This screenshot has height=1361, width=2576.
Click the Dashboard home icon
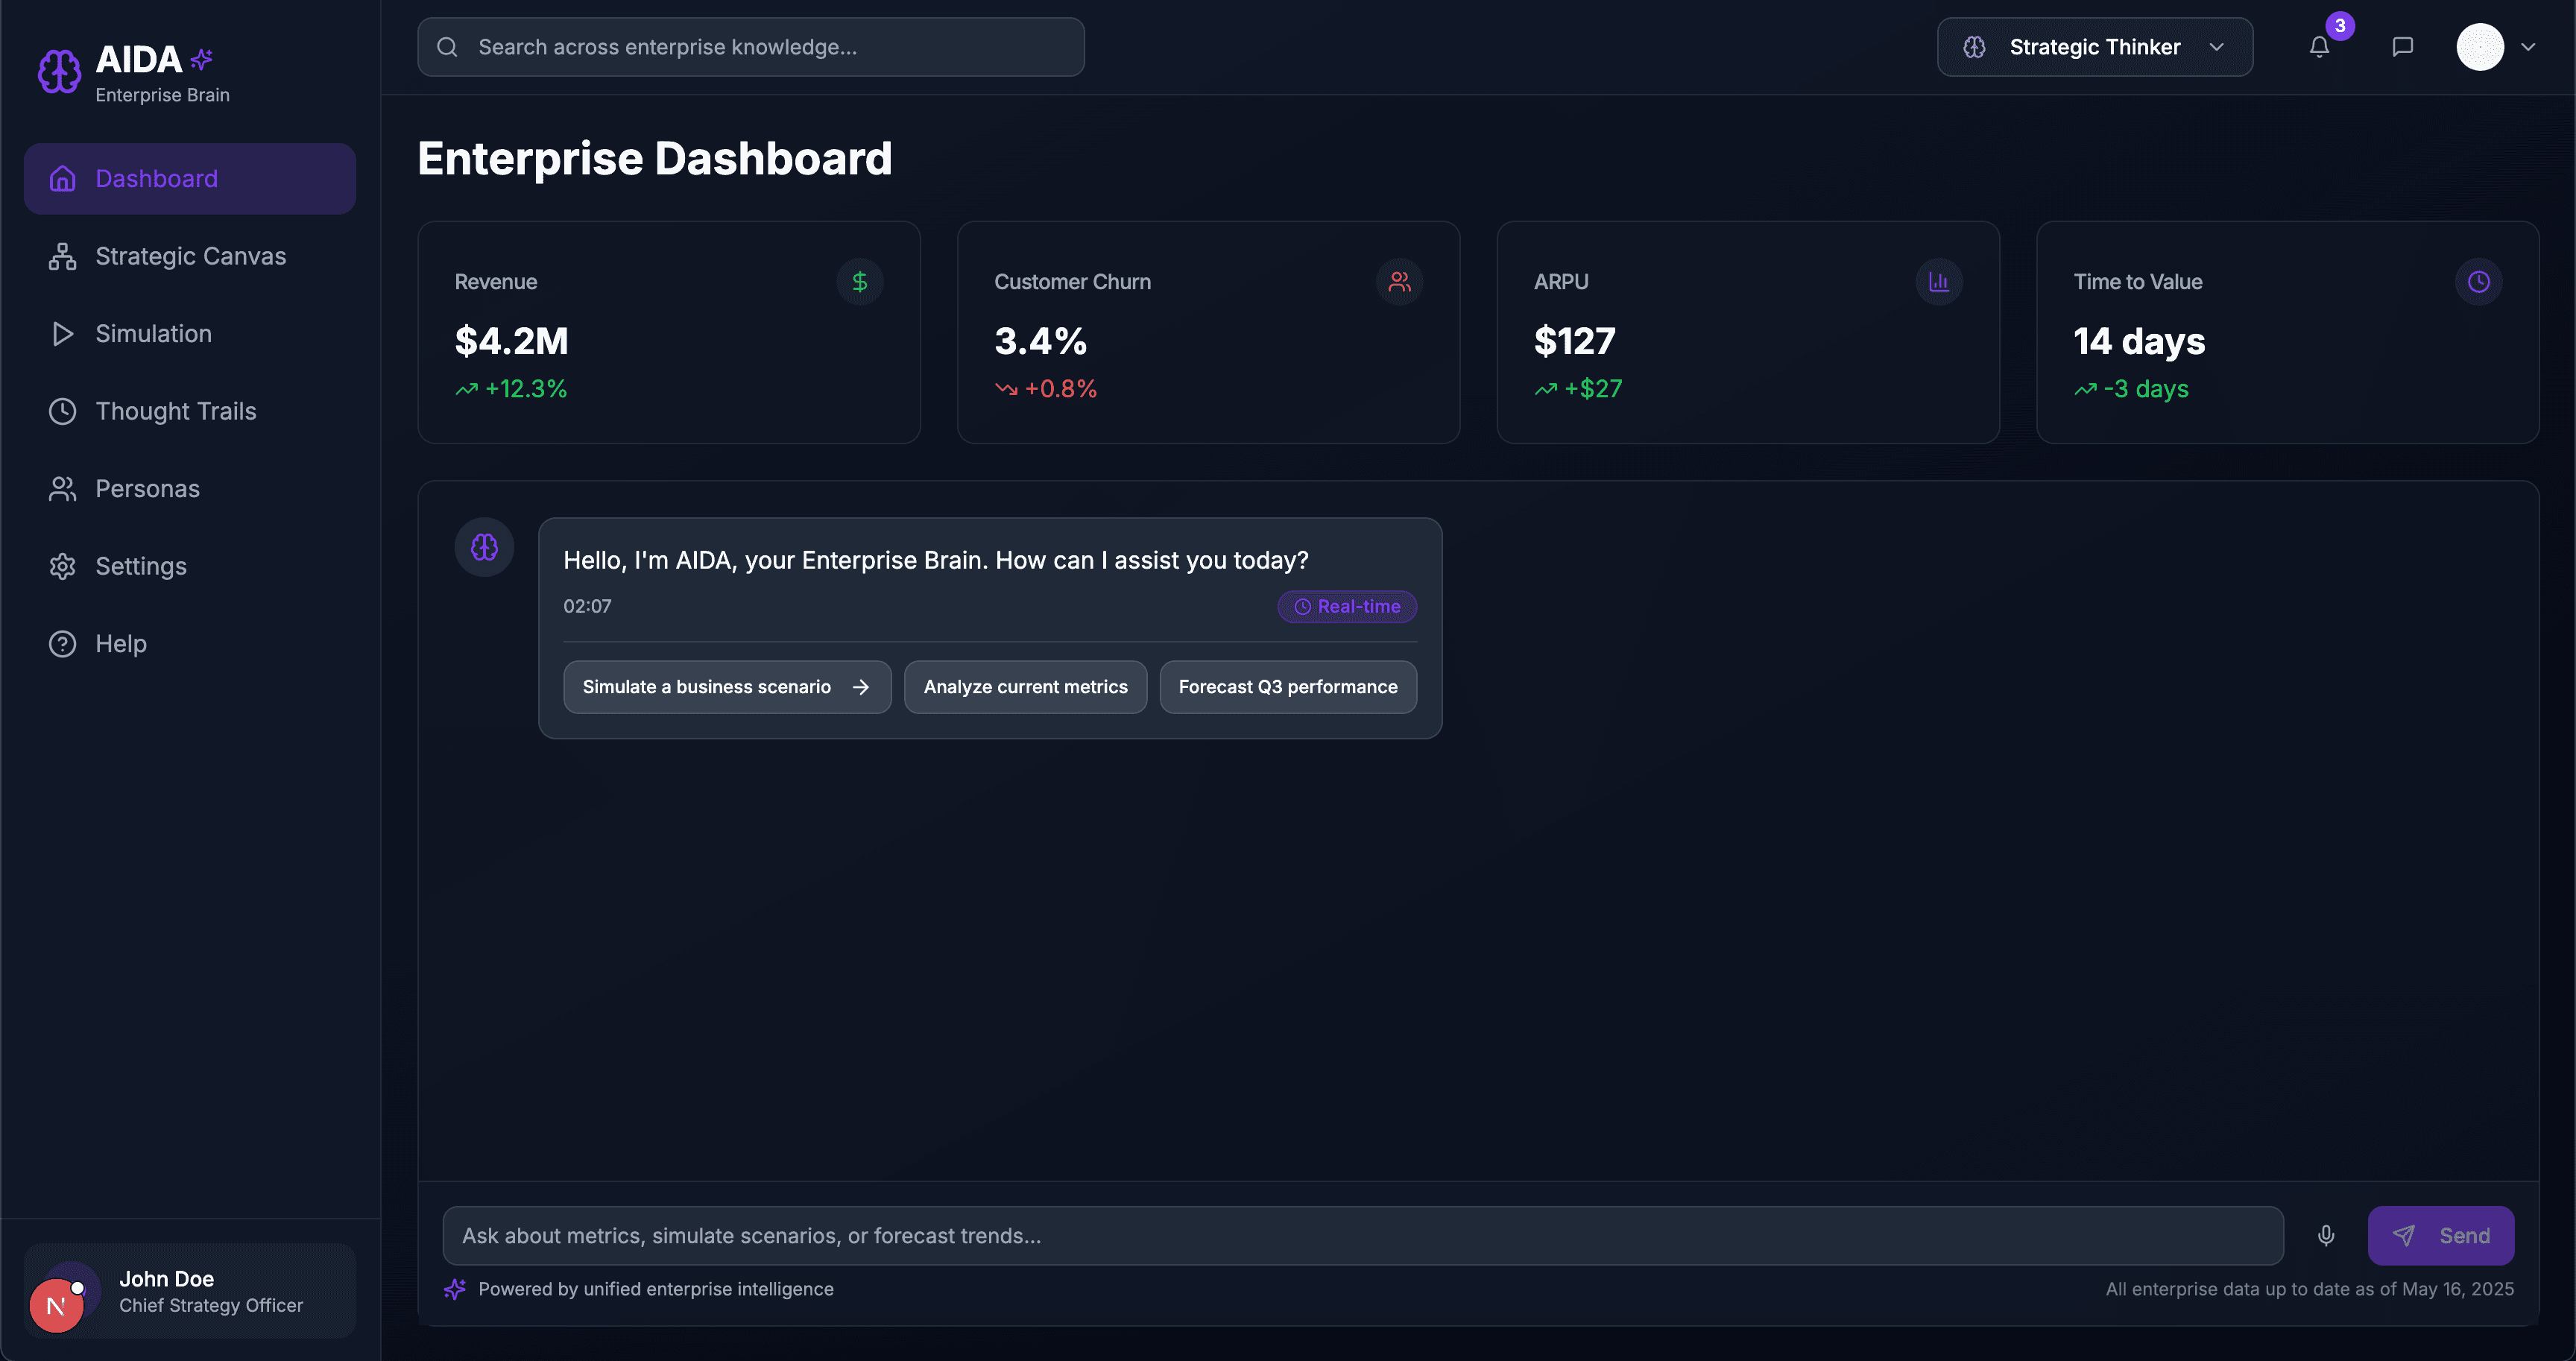pyautogui.click(x=62, y=179)
